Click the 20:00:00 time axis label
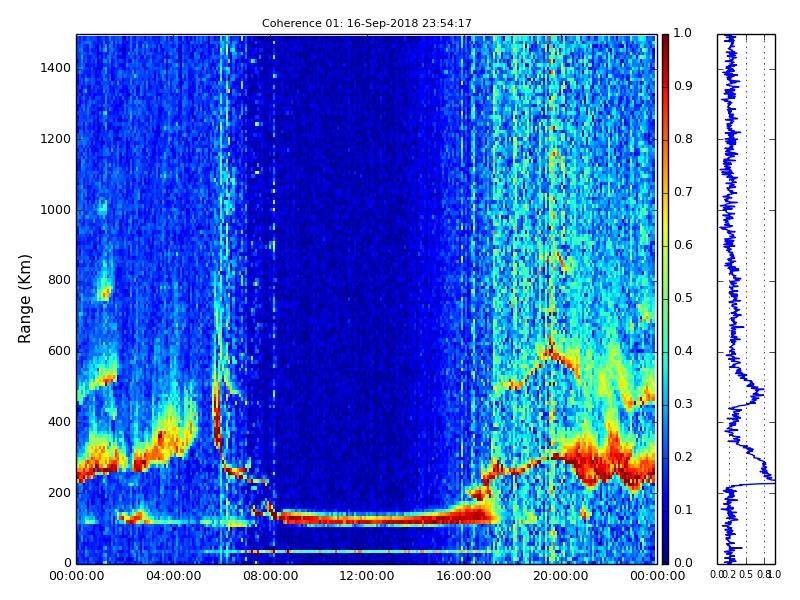The width and height of the screenshot is (800, 600). point(561,576)
